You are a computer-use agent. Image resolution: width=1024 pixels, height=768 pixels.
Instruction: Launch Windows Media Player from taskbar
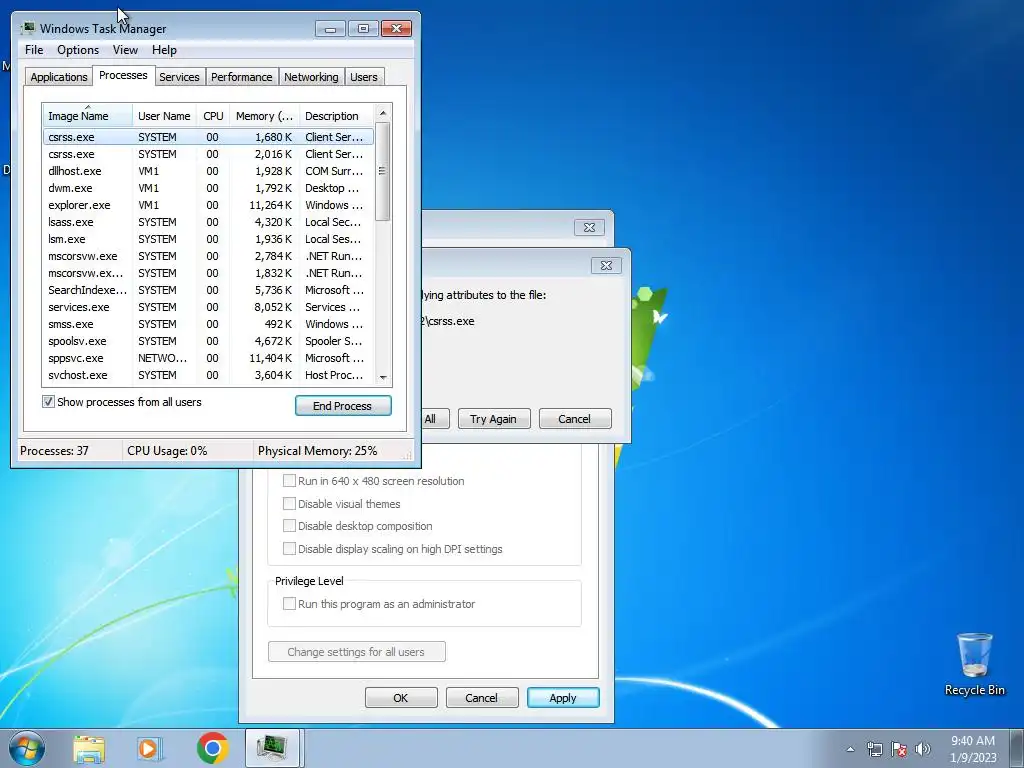150,748
